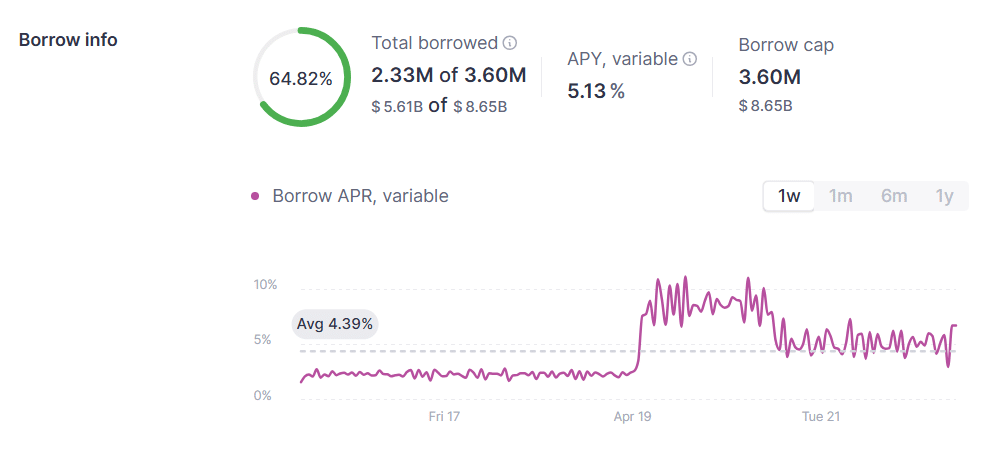989x470 pixels.
Task: Click the Borrow info section title
Action: [x=68, y=40]
